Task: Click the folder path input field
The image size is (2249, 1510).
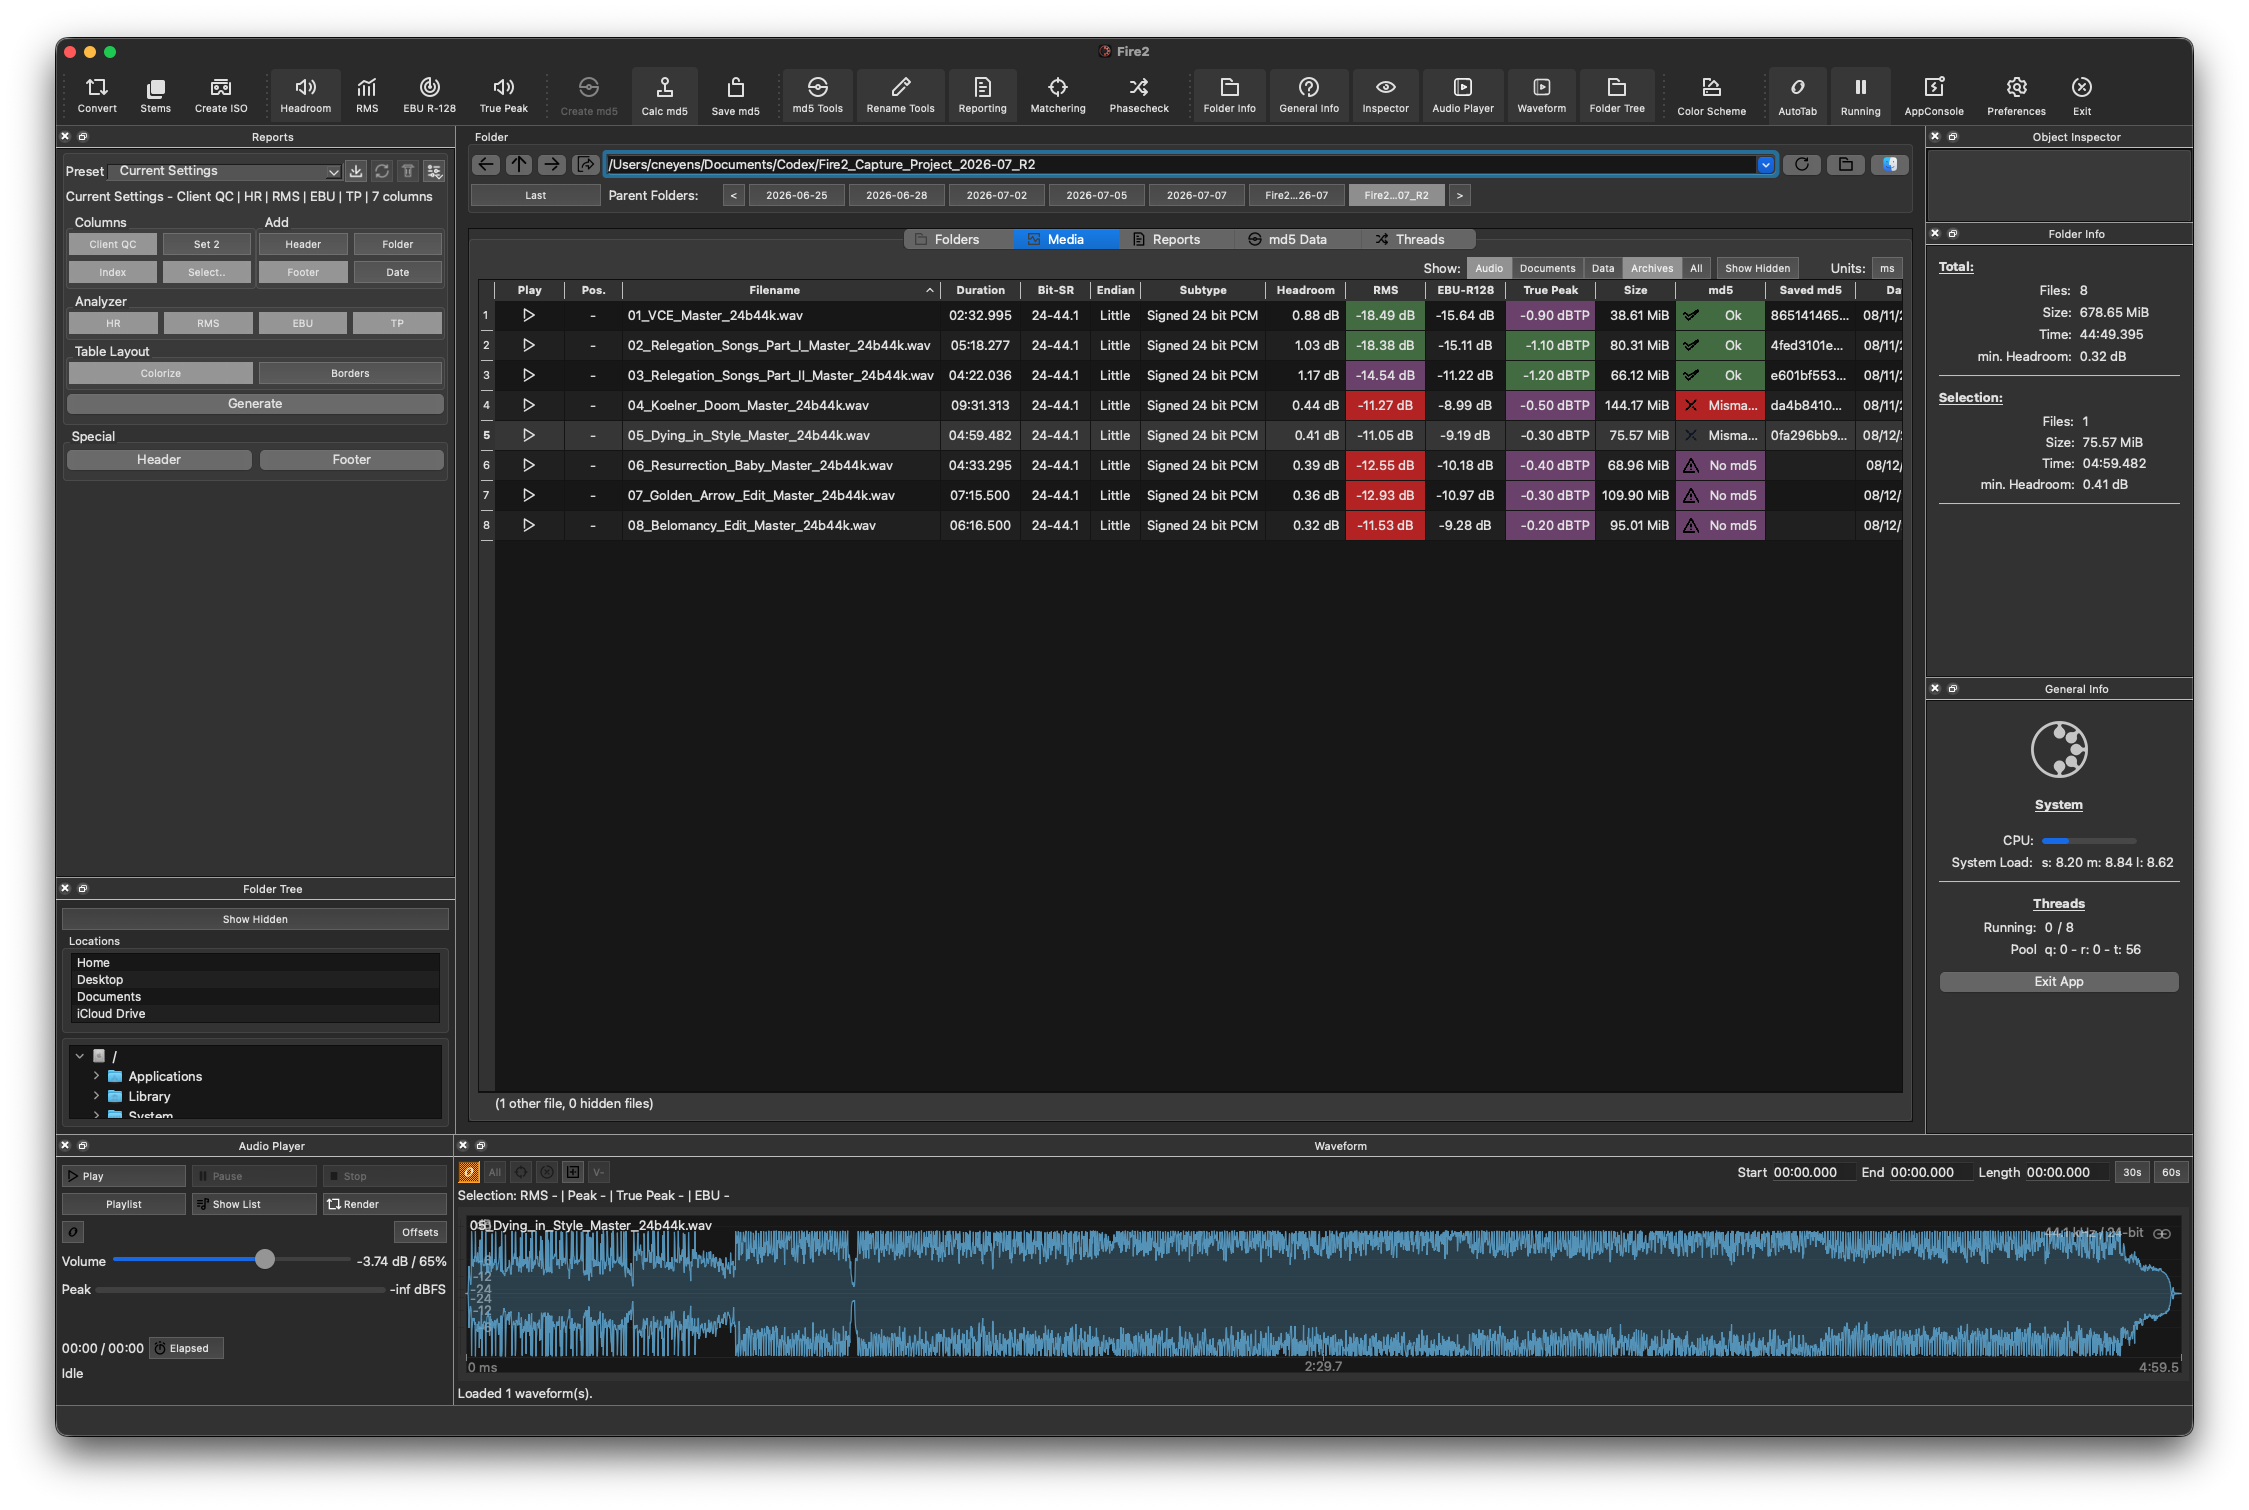Action: pyautogui.click(x=1180, y=164)
